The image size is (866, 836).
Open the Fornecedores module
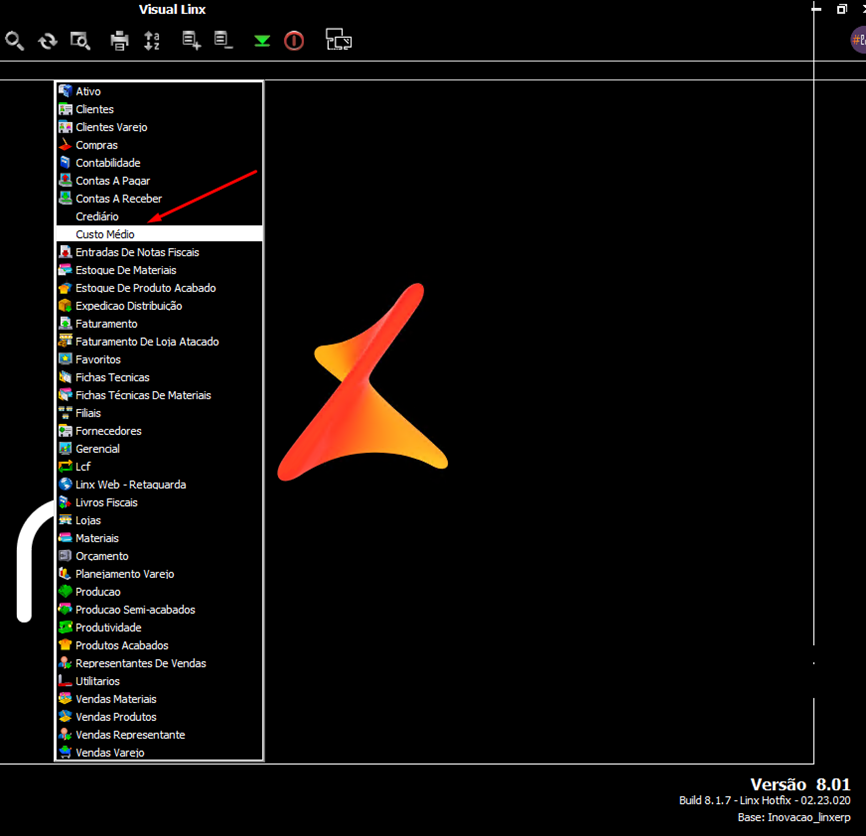tap(159, 431)
